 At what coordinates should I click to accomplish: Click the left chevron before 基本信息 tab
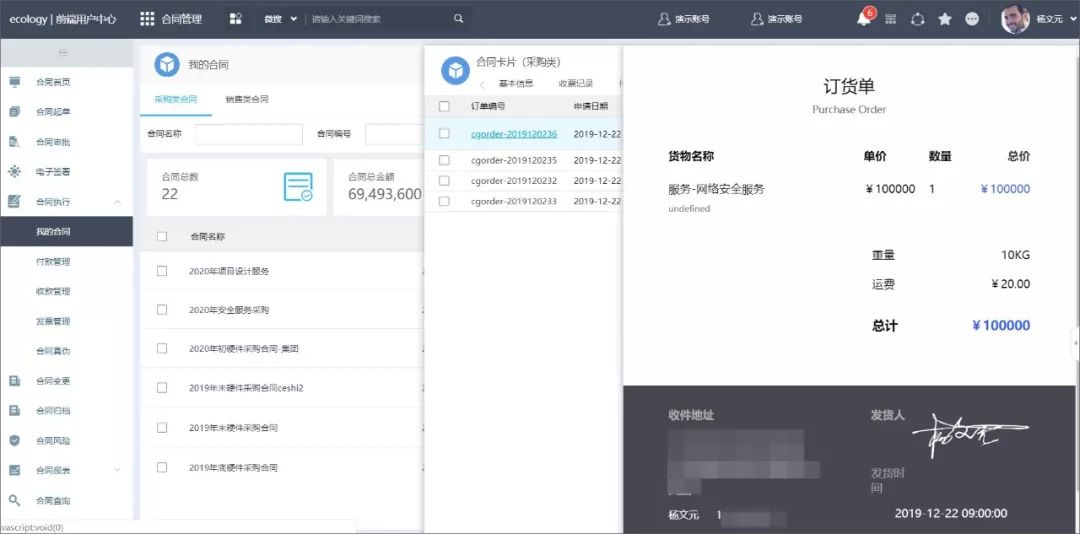(481, 85)
